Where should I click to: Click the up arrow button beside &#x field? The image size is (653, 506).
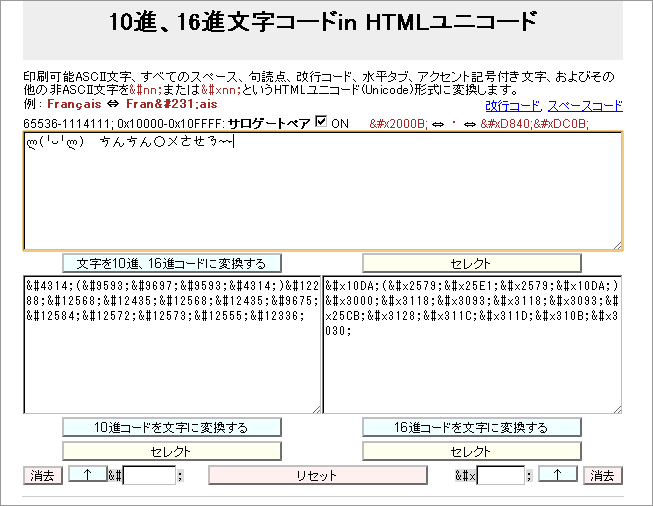(558, 474)
